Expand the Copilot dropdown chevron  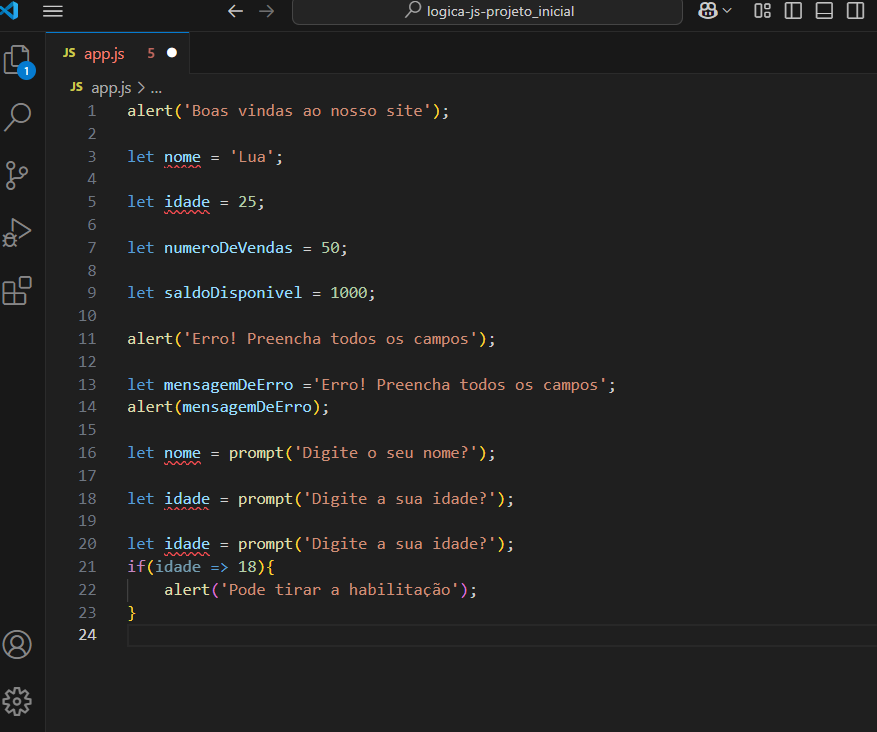click(x=727, y=11)
